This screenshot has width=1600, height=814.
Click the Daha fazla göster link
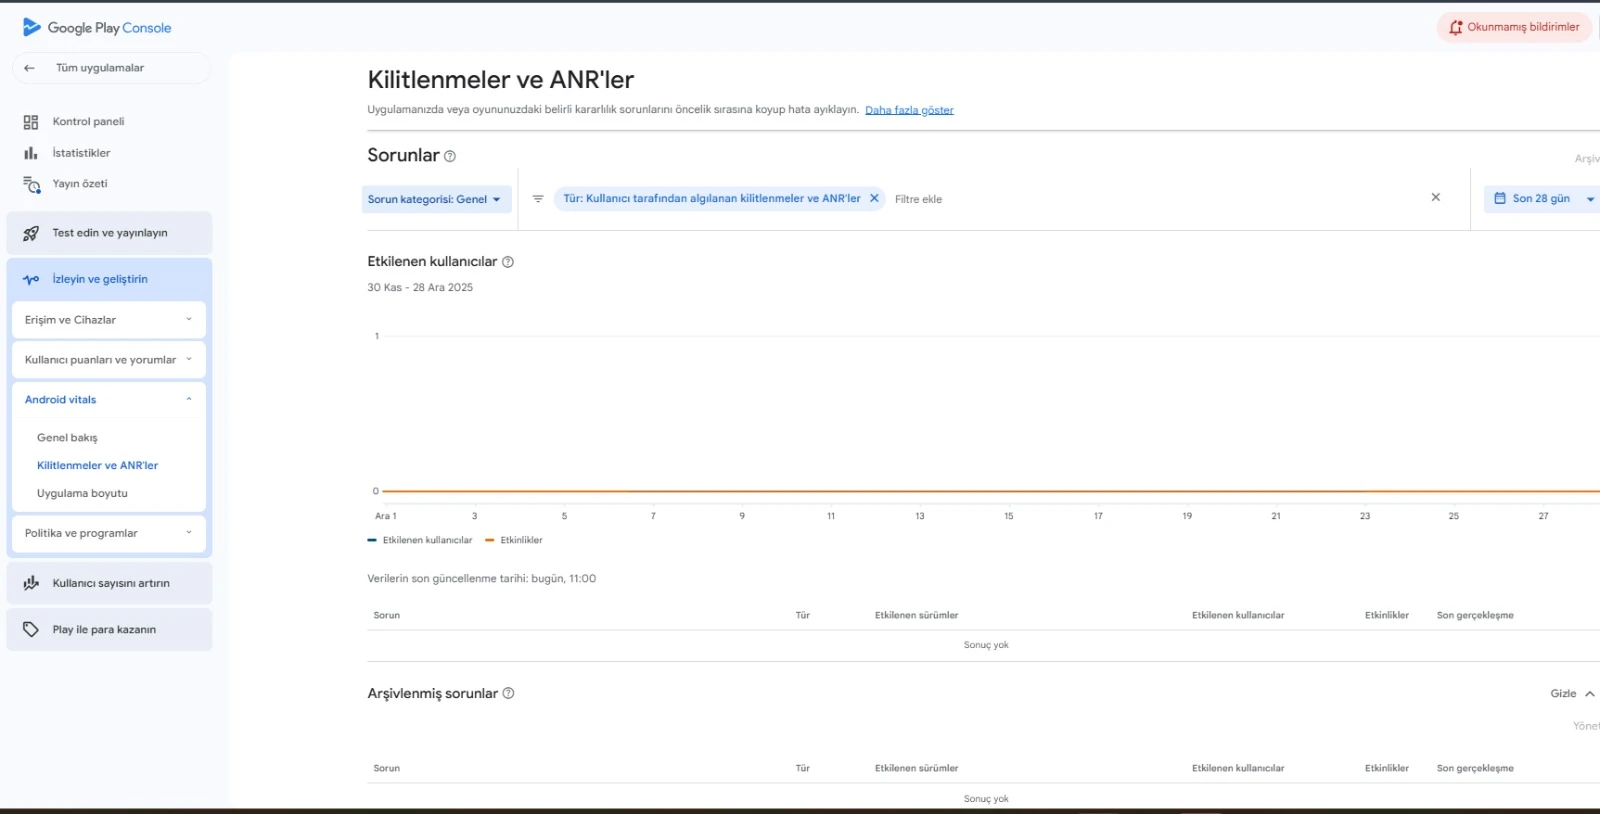point(909,110)
